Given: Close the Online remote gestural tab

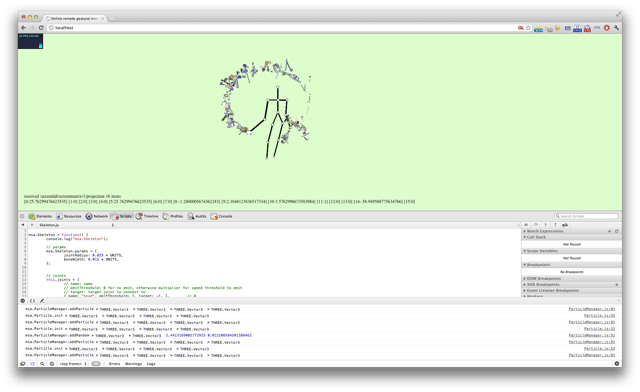Looking at the screenshot, I should coord(102,18).
